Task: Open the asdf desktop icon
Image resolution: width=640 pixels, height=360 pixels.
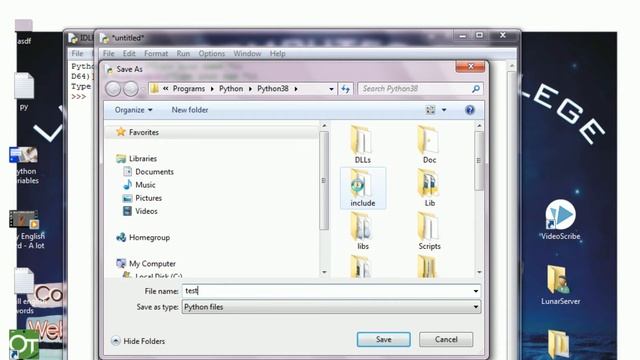Action: click(24, 31)
